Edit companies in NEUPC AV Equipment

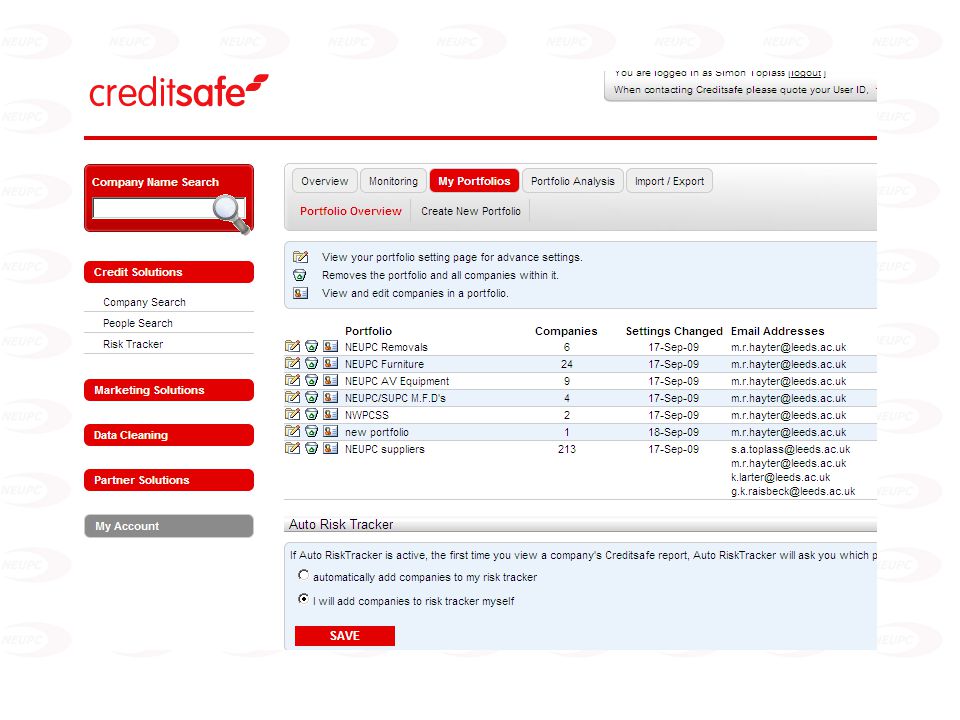click(x=331, y=381)
